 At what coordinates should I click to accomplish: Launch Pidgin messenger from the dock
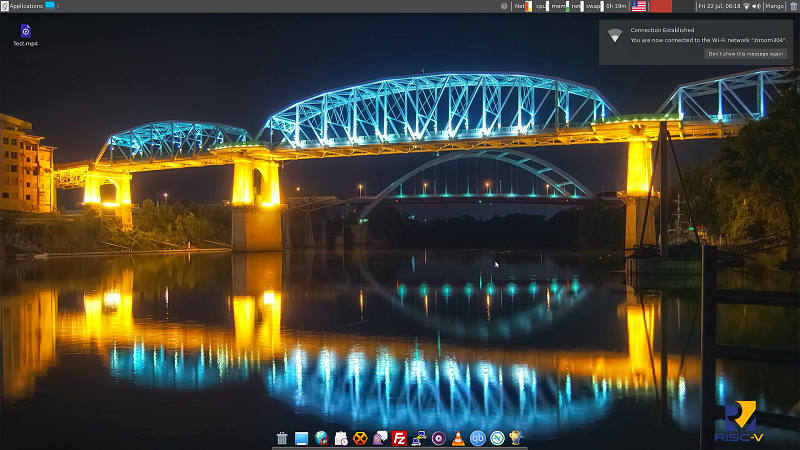[x=380, y=438]
